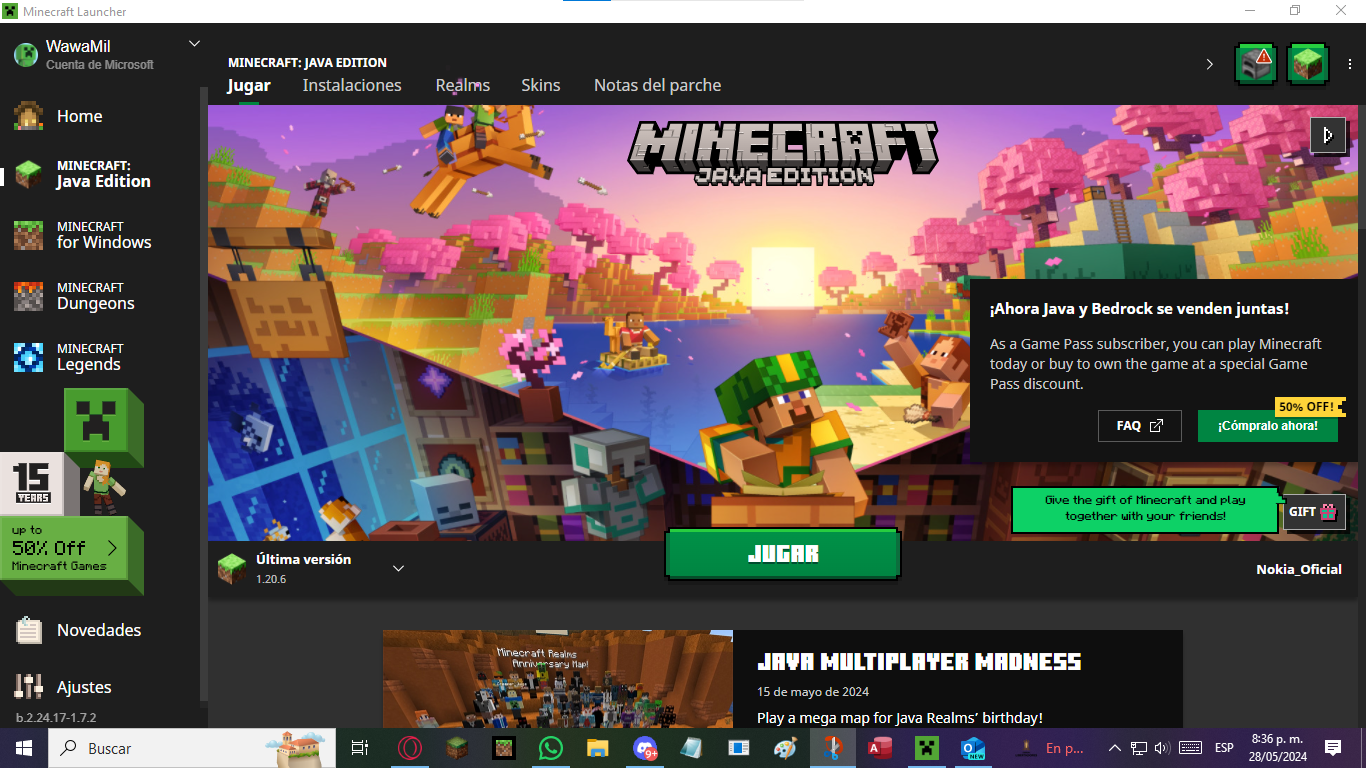Click the right chevron beside the furnace icon

(x=1209, y=64)
